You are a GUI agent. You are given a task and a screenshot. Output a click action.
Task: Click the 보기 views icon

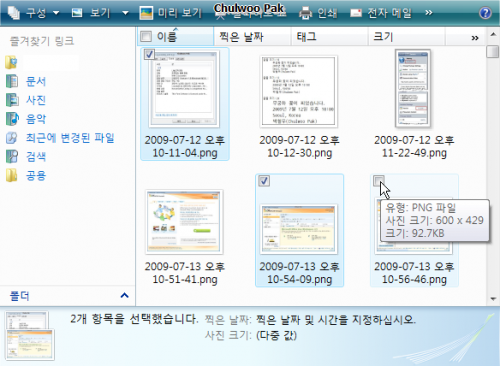point(77,13)
